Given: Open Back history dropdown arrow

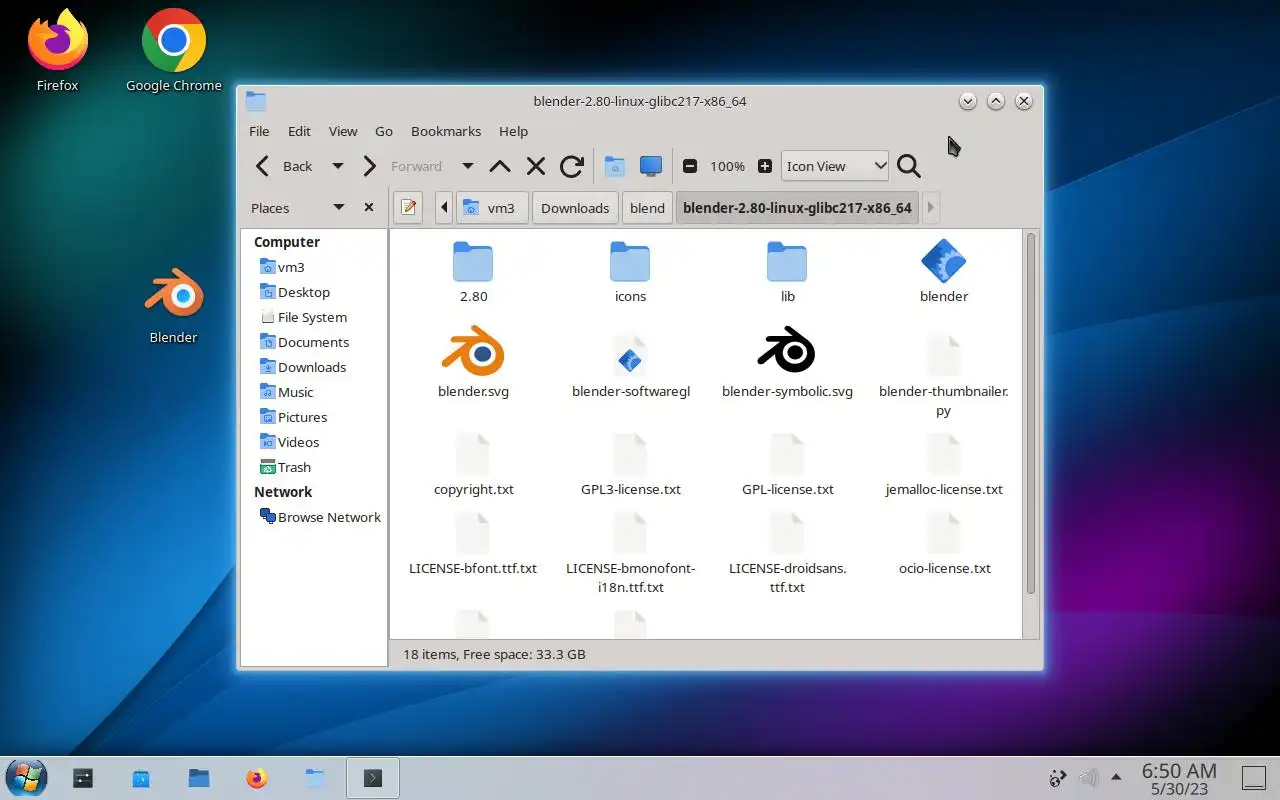Looking at the screenshot, I should point(338,166).
